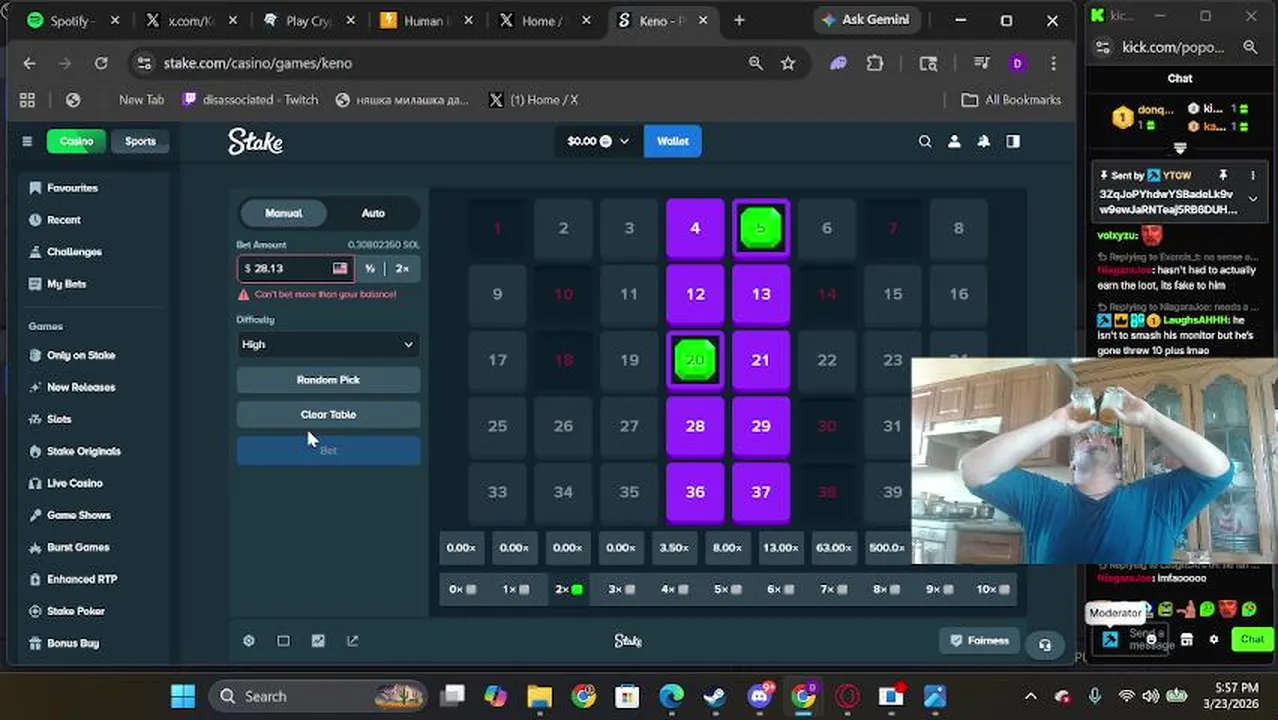Open Live Casino in the sidebar
Image resolution: width=1278 pixels, height=720 pixels.
tap(75, 483)
